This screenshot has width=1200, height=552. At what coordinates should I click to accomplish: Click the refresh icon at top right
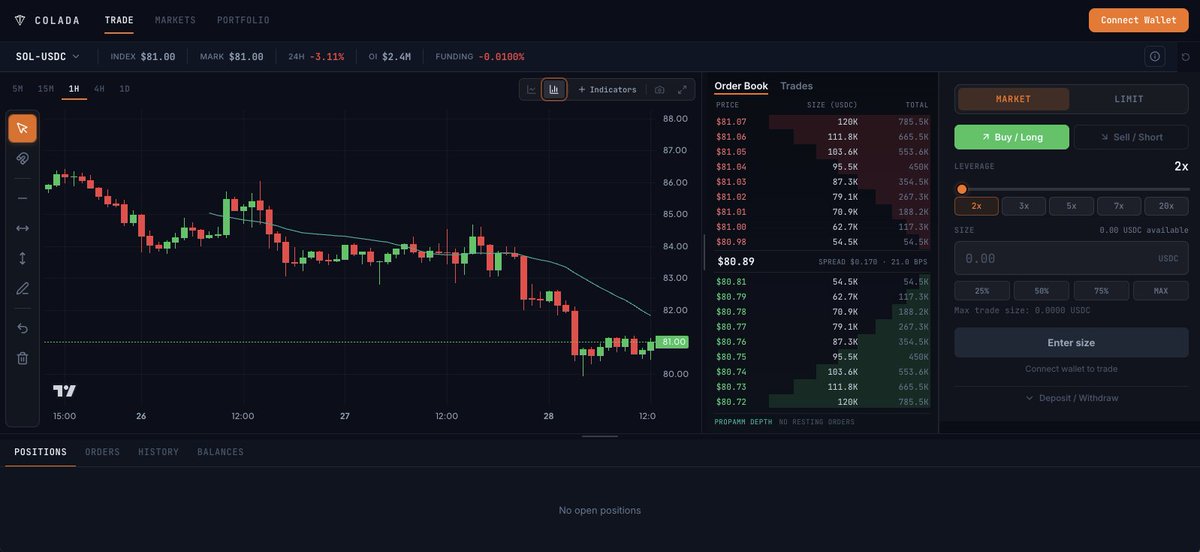pyautogui.click(x=1186, y=56)
